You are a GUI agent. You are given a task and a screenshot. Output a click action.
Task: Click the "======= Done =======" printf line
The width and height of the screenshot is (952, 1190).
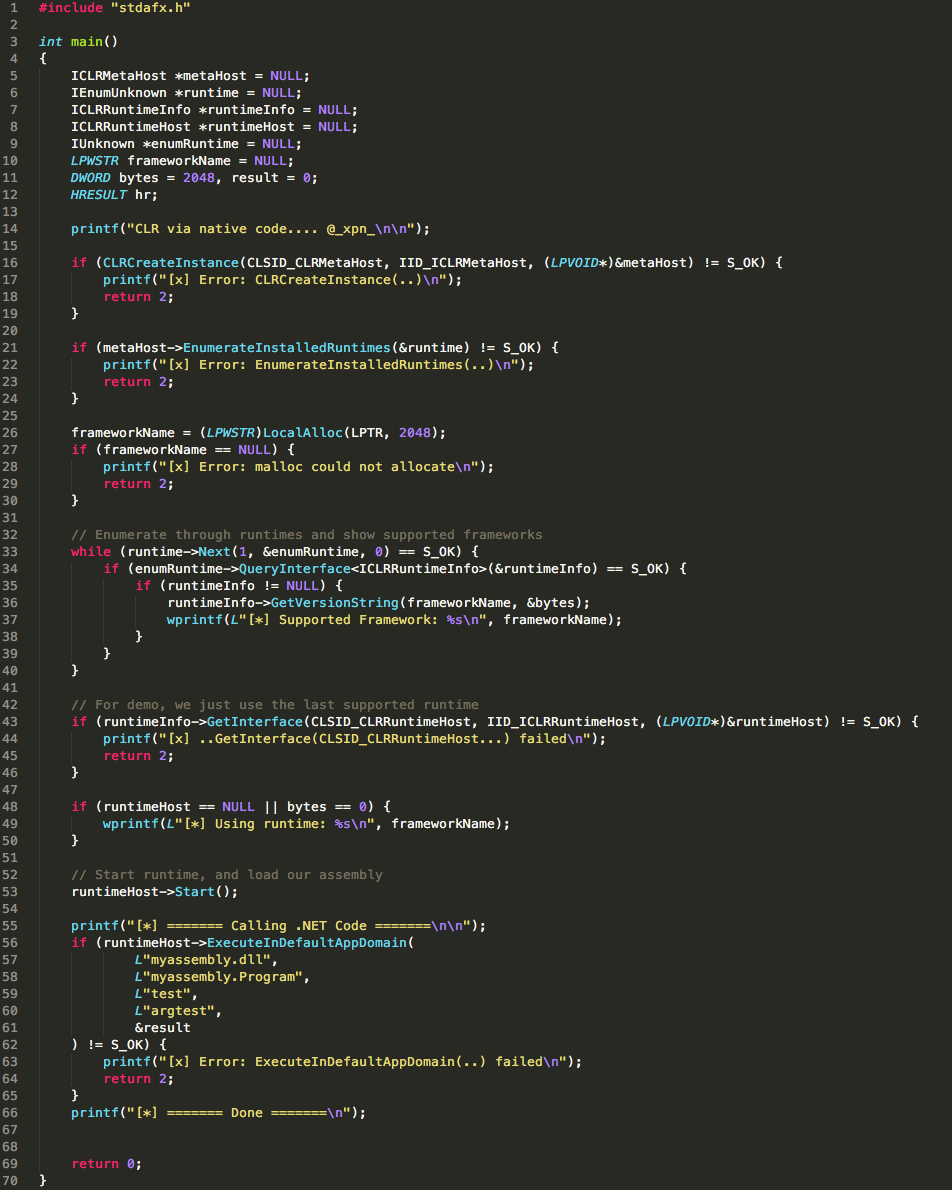click(218, 1113)
